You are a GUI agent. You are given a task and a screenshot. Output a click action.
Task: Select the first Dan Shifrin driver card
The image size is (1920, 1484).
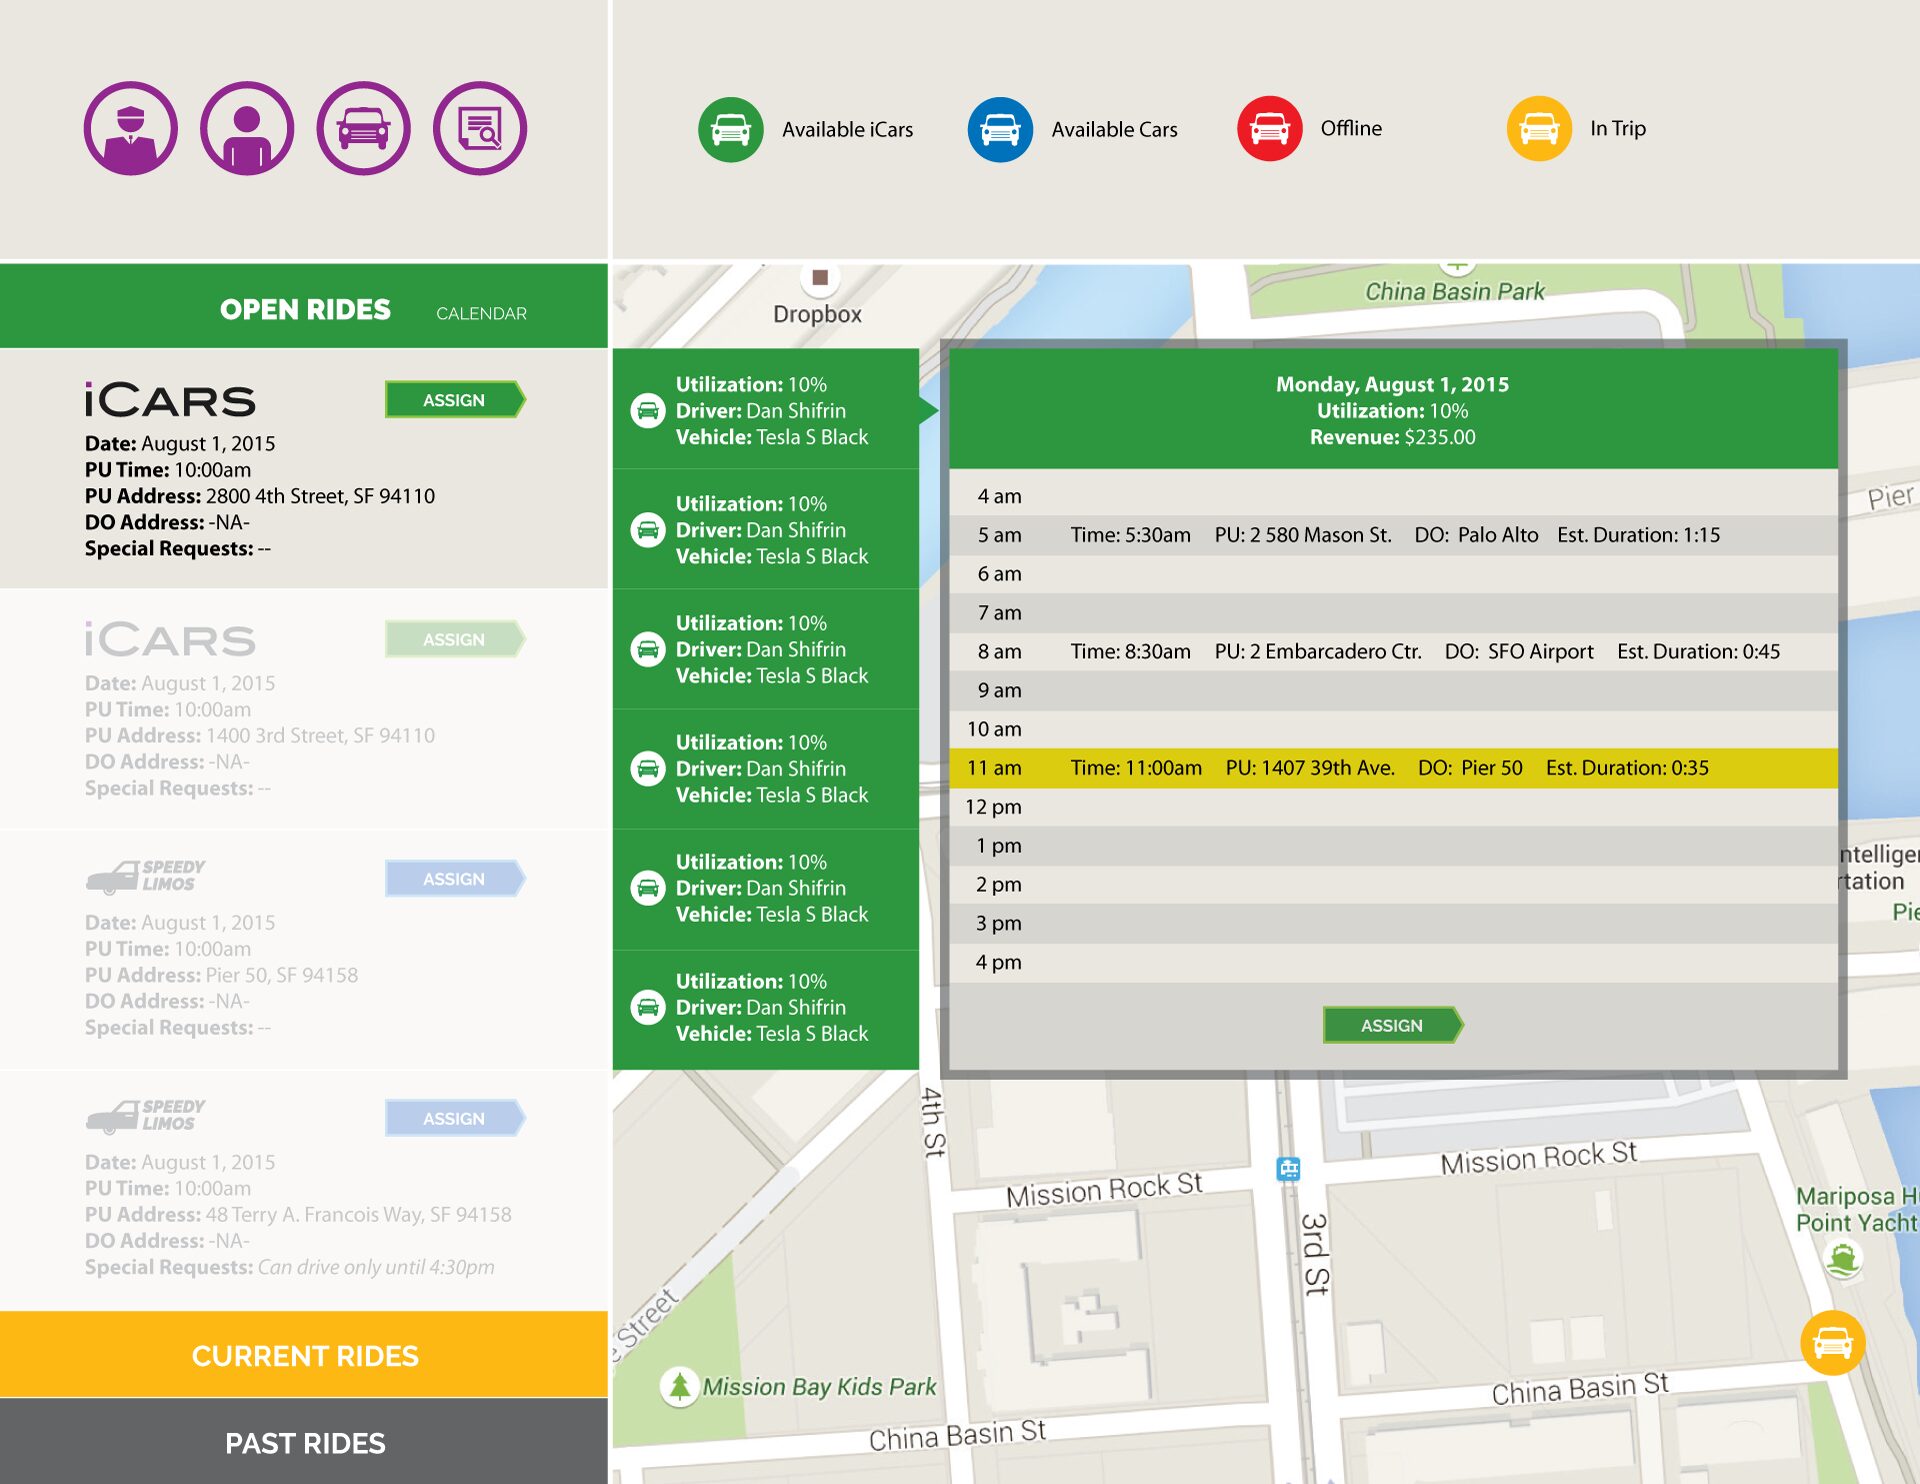(x=765, y=410)
